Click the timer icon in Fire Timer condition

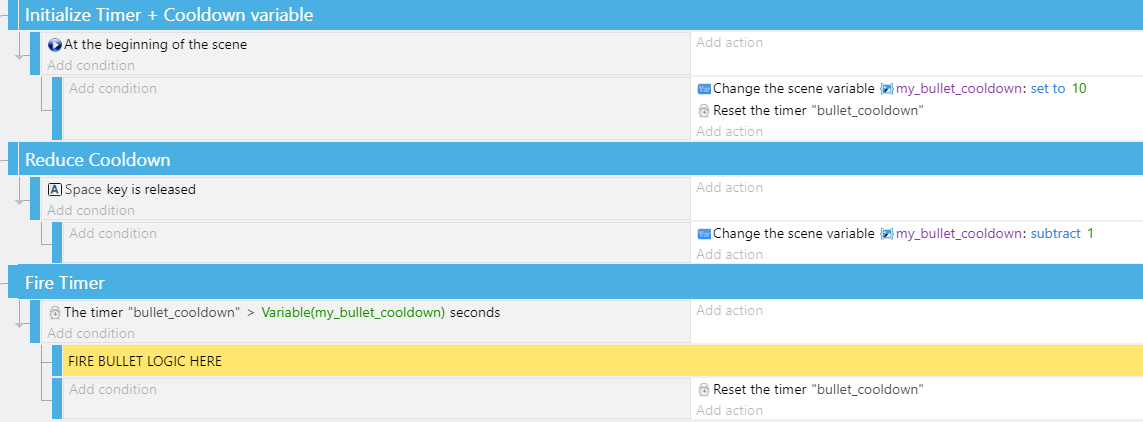(x=55, y=313)
